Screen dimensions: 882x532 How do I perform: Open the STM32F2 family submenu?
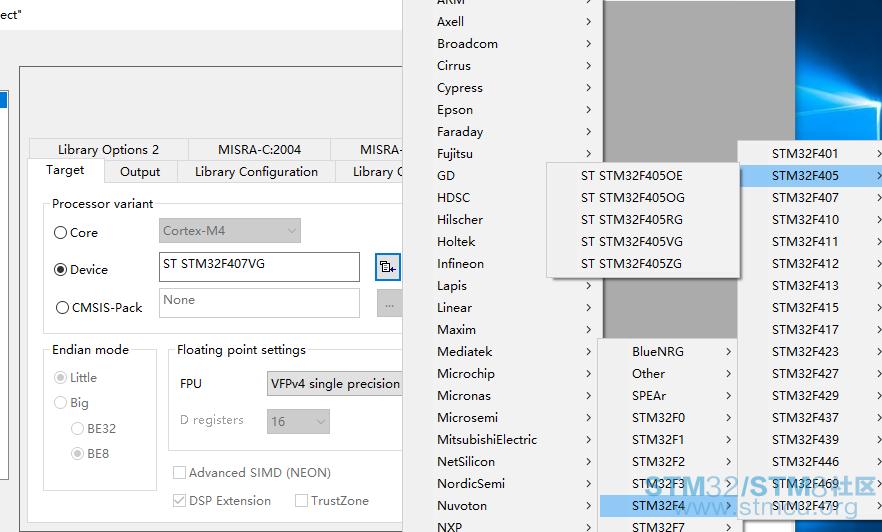coord(668,461)
